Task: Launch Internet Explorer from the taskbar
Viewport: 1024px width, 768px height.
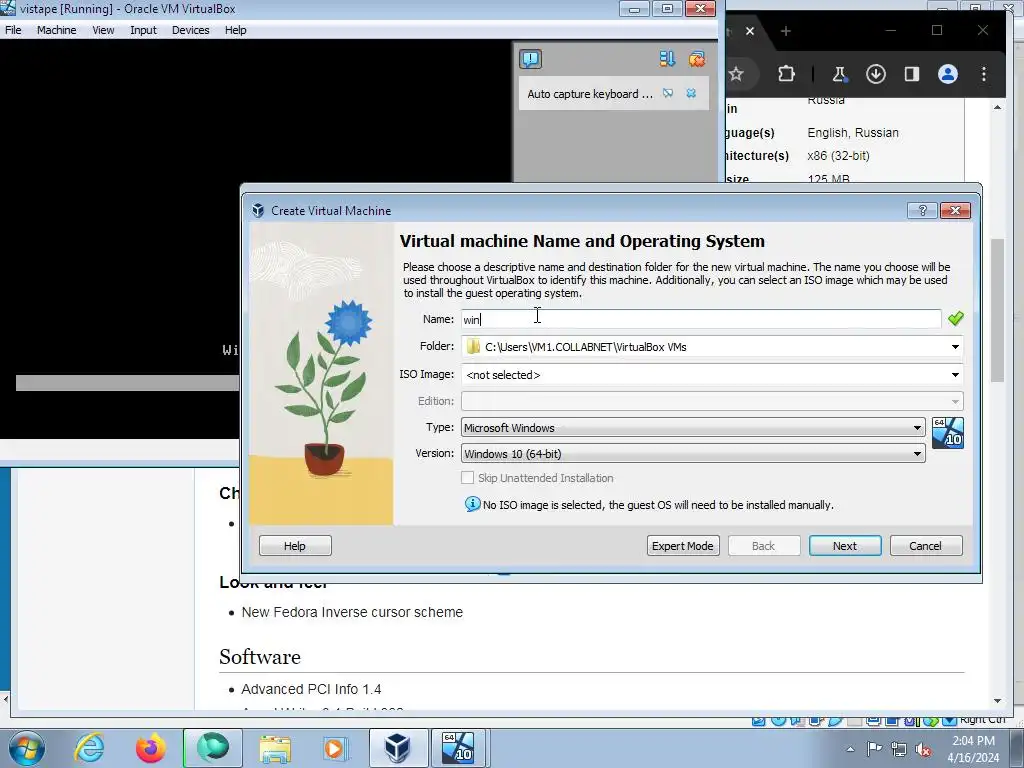Action: [x=89, y=748]
